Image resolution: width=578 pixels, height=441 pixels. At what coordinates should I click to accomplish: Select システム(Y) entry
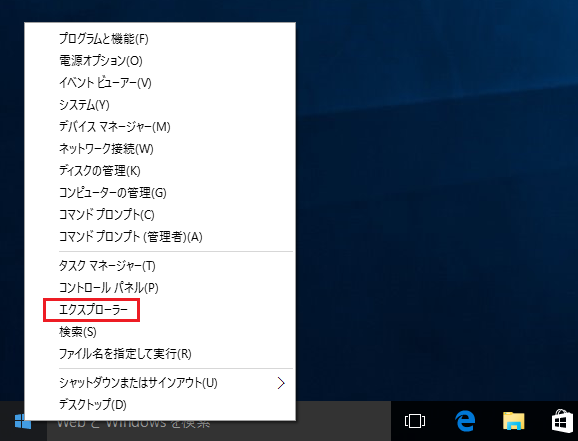pos(160,105)
